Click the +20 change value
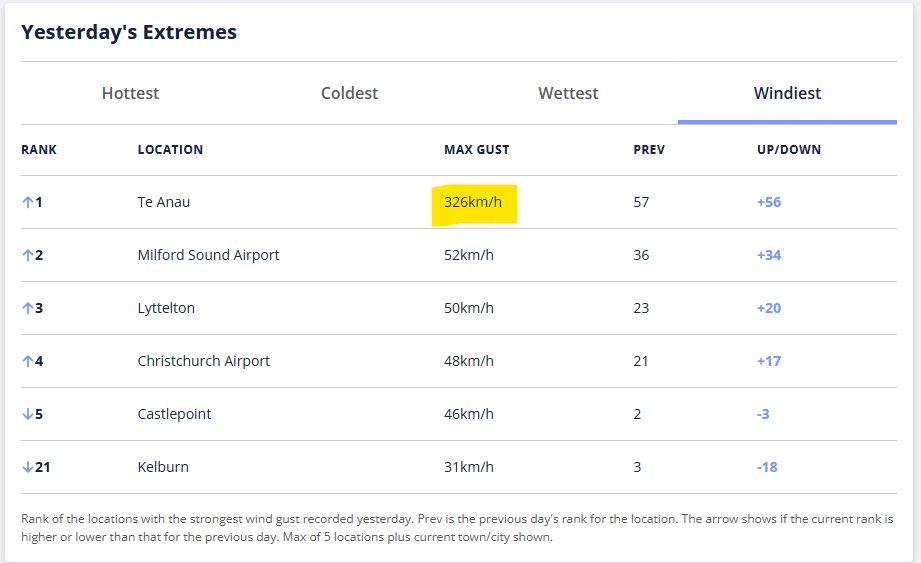 769,308
